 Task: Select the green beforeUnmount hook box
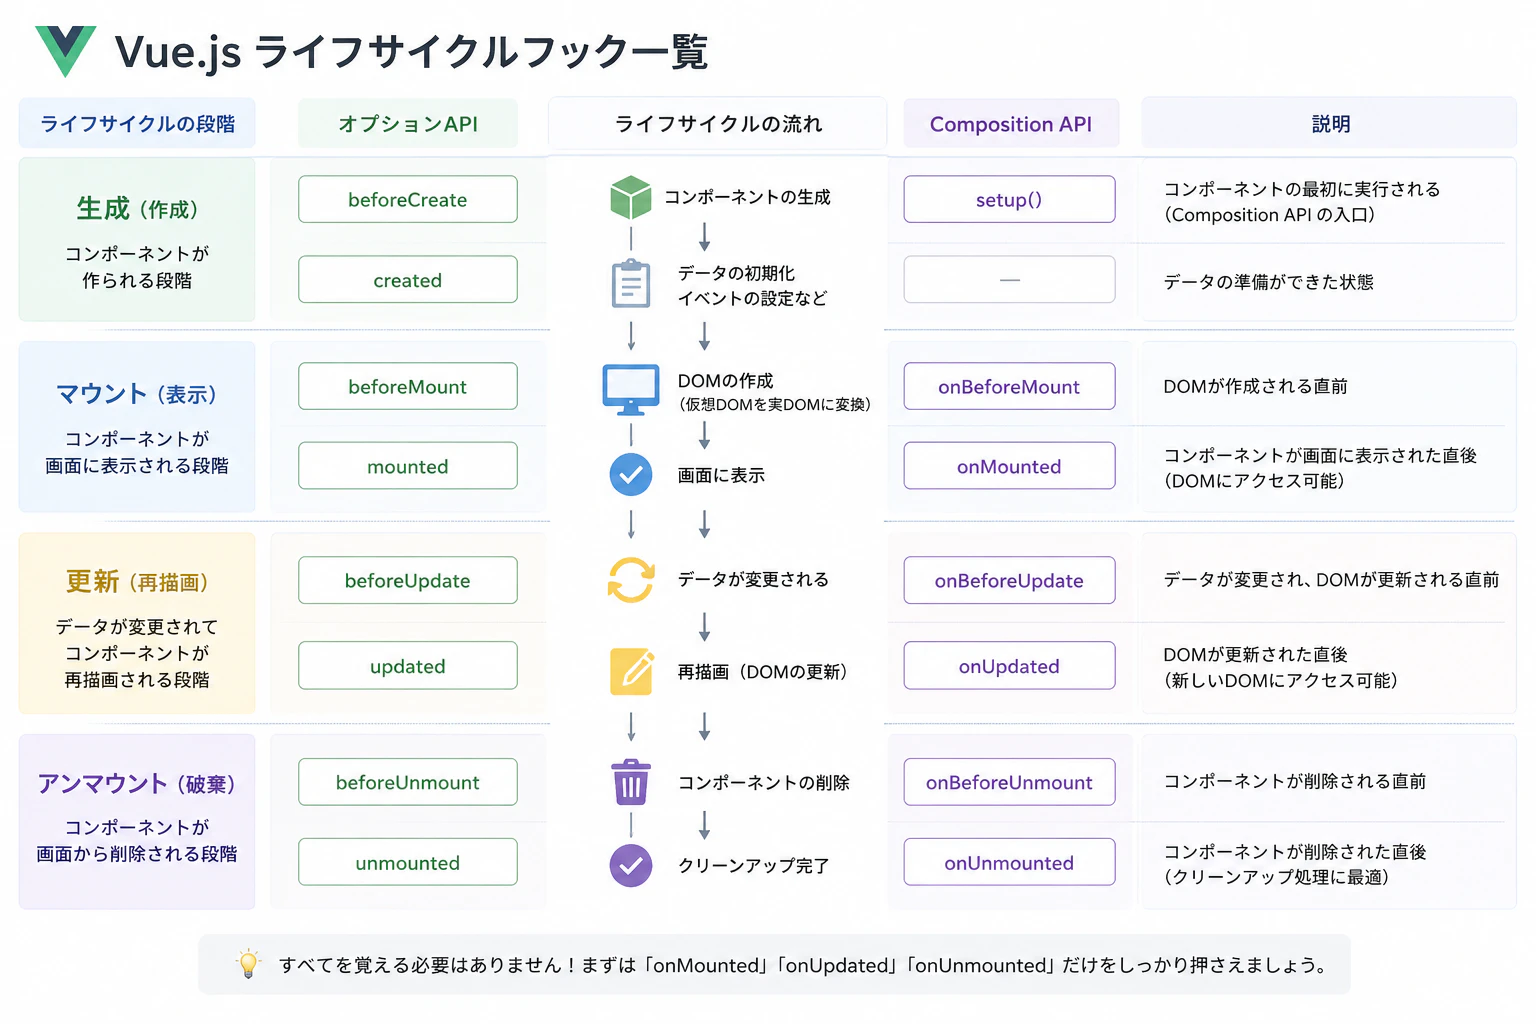click(408, 782)
